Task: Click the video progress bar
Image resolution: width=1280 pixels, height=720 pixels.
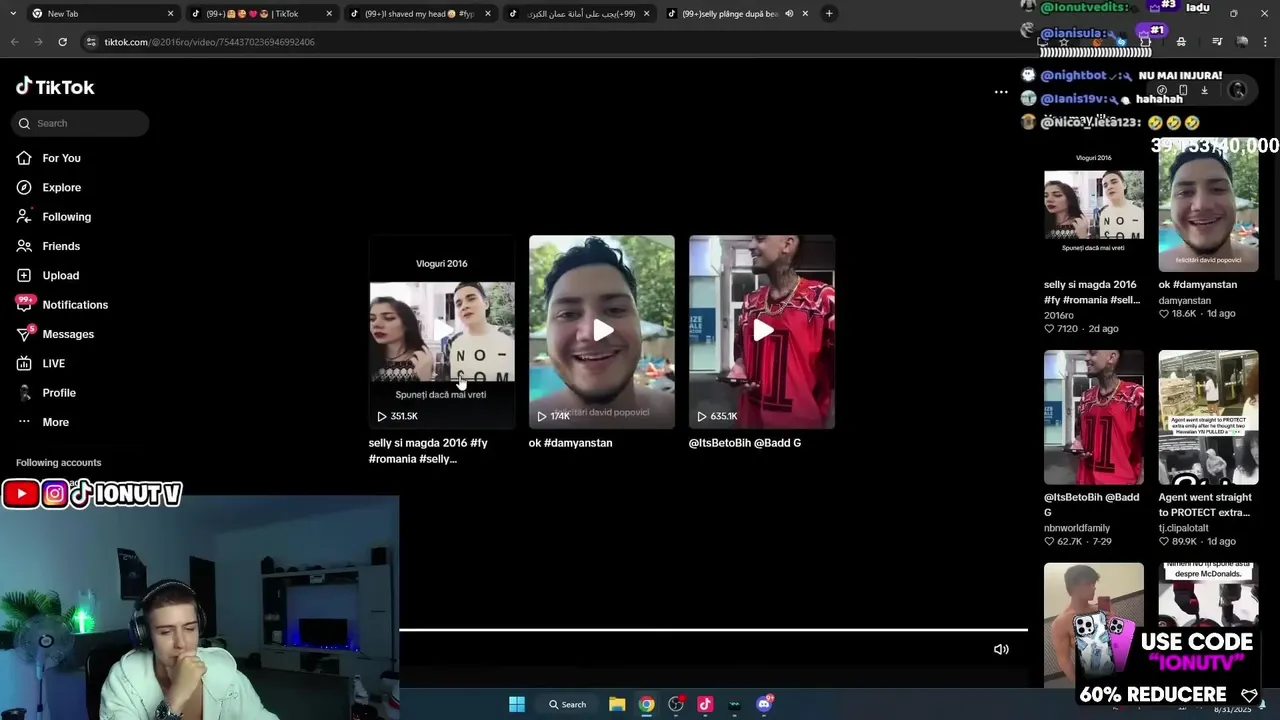Action: coord(713,630)
